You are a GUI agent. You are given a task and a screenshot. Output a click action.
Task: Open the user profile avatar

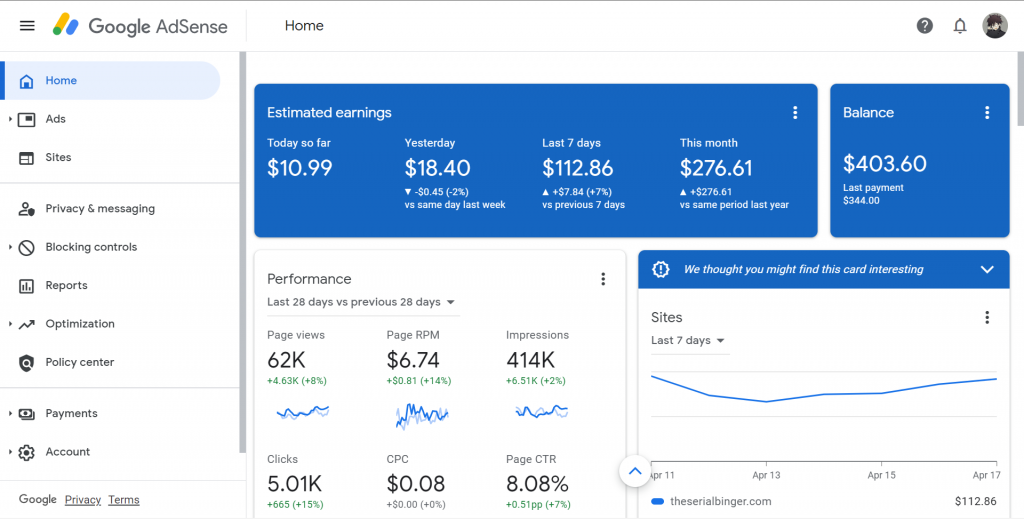click(x=995, y=26)
